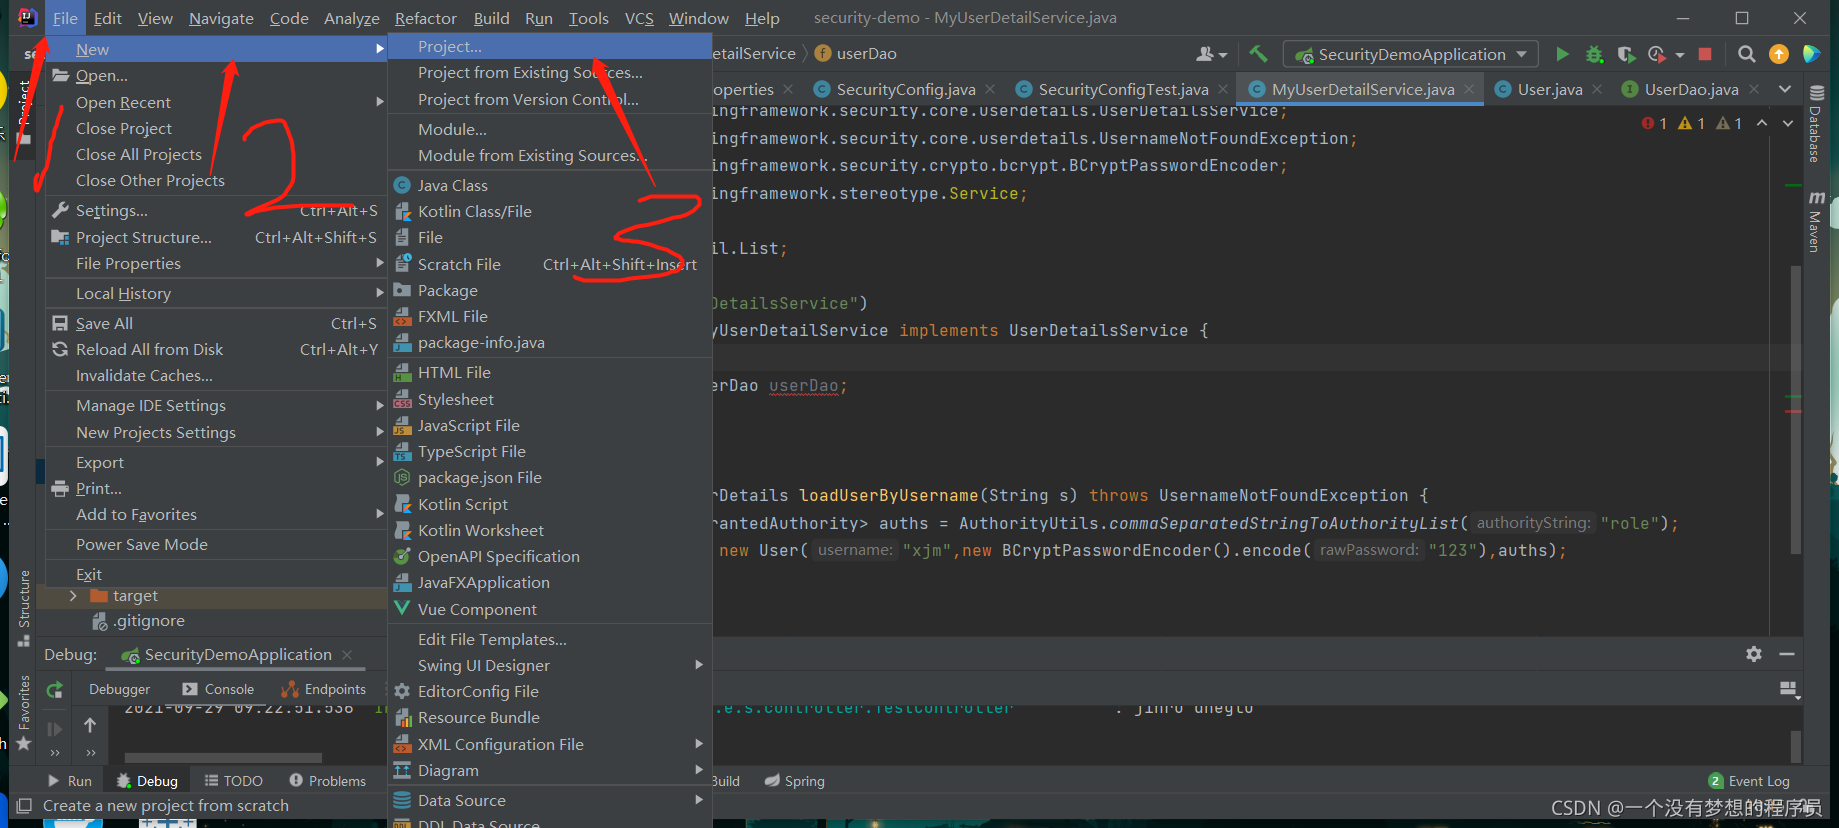Screen dimensions: 1839x828
Task: Click the up arrow in the console toolbar
Action: [90, 725]
